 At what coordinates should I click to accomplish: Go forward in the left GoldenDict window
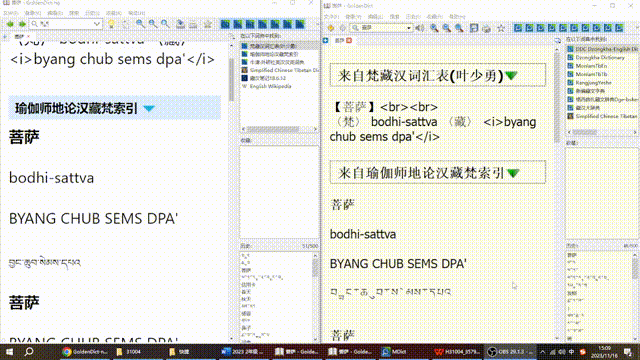22,24
